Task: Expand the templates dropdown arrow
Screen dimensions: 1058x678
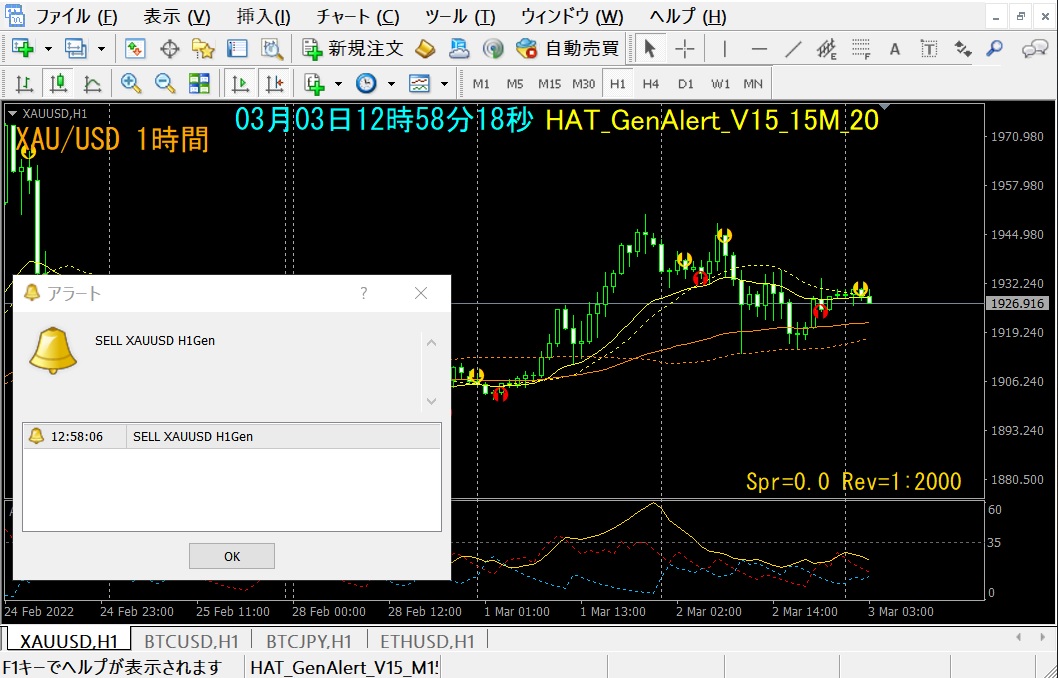Action: click(x=444, y=84)
